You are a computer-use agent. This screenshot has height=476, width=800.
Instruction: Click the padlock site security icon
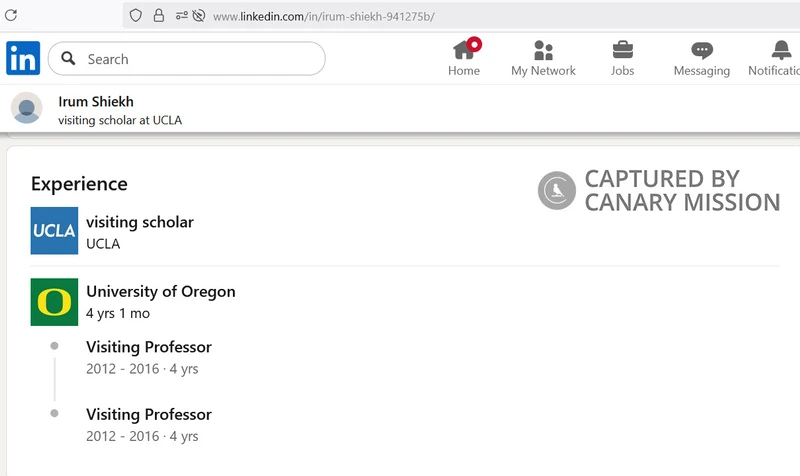click(159, 16)
